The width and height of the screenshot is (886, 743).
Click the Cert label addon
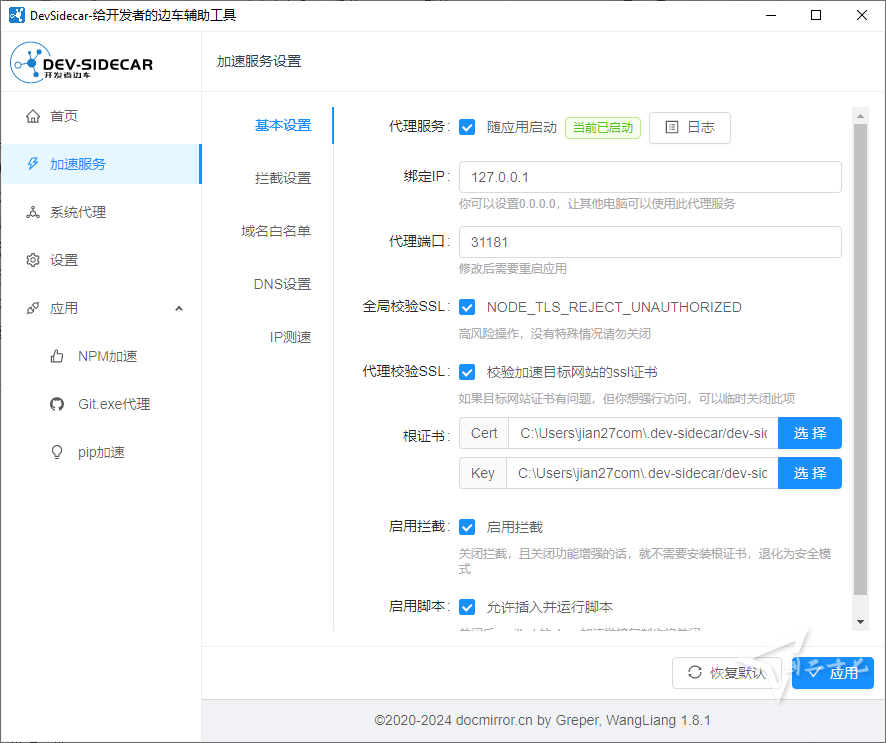(484, 433)
